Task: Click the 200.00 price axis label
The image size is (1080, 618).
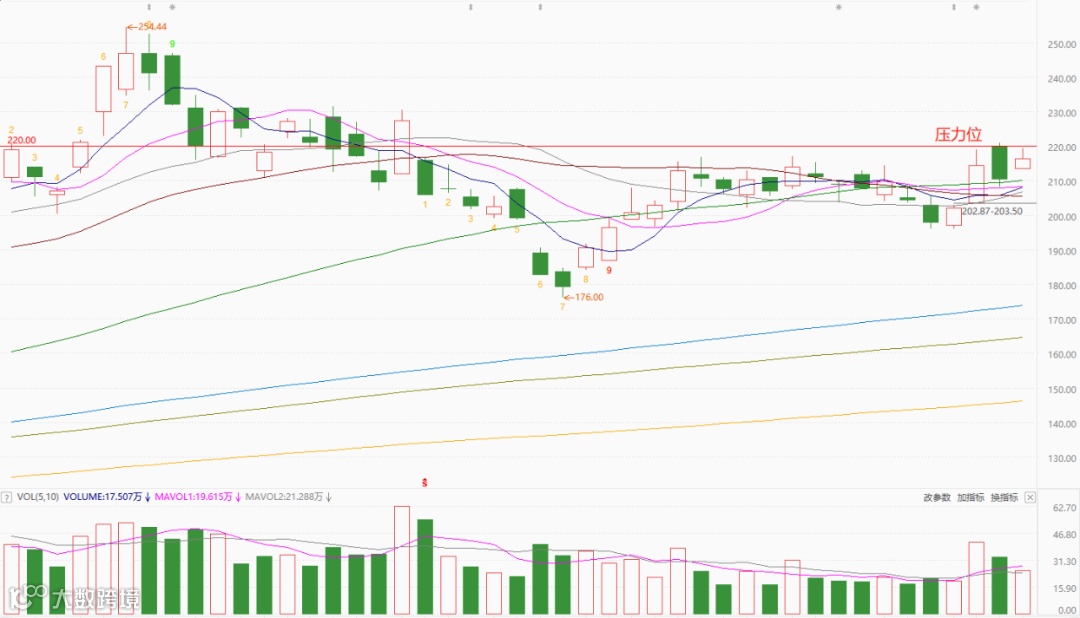Action: pos(1061,216)
